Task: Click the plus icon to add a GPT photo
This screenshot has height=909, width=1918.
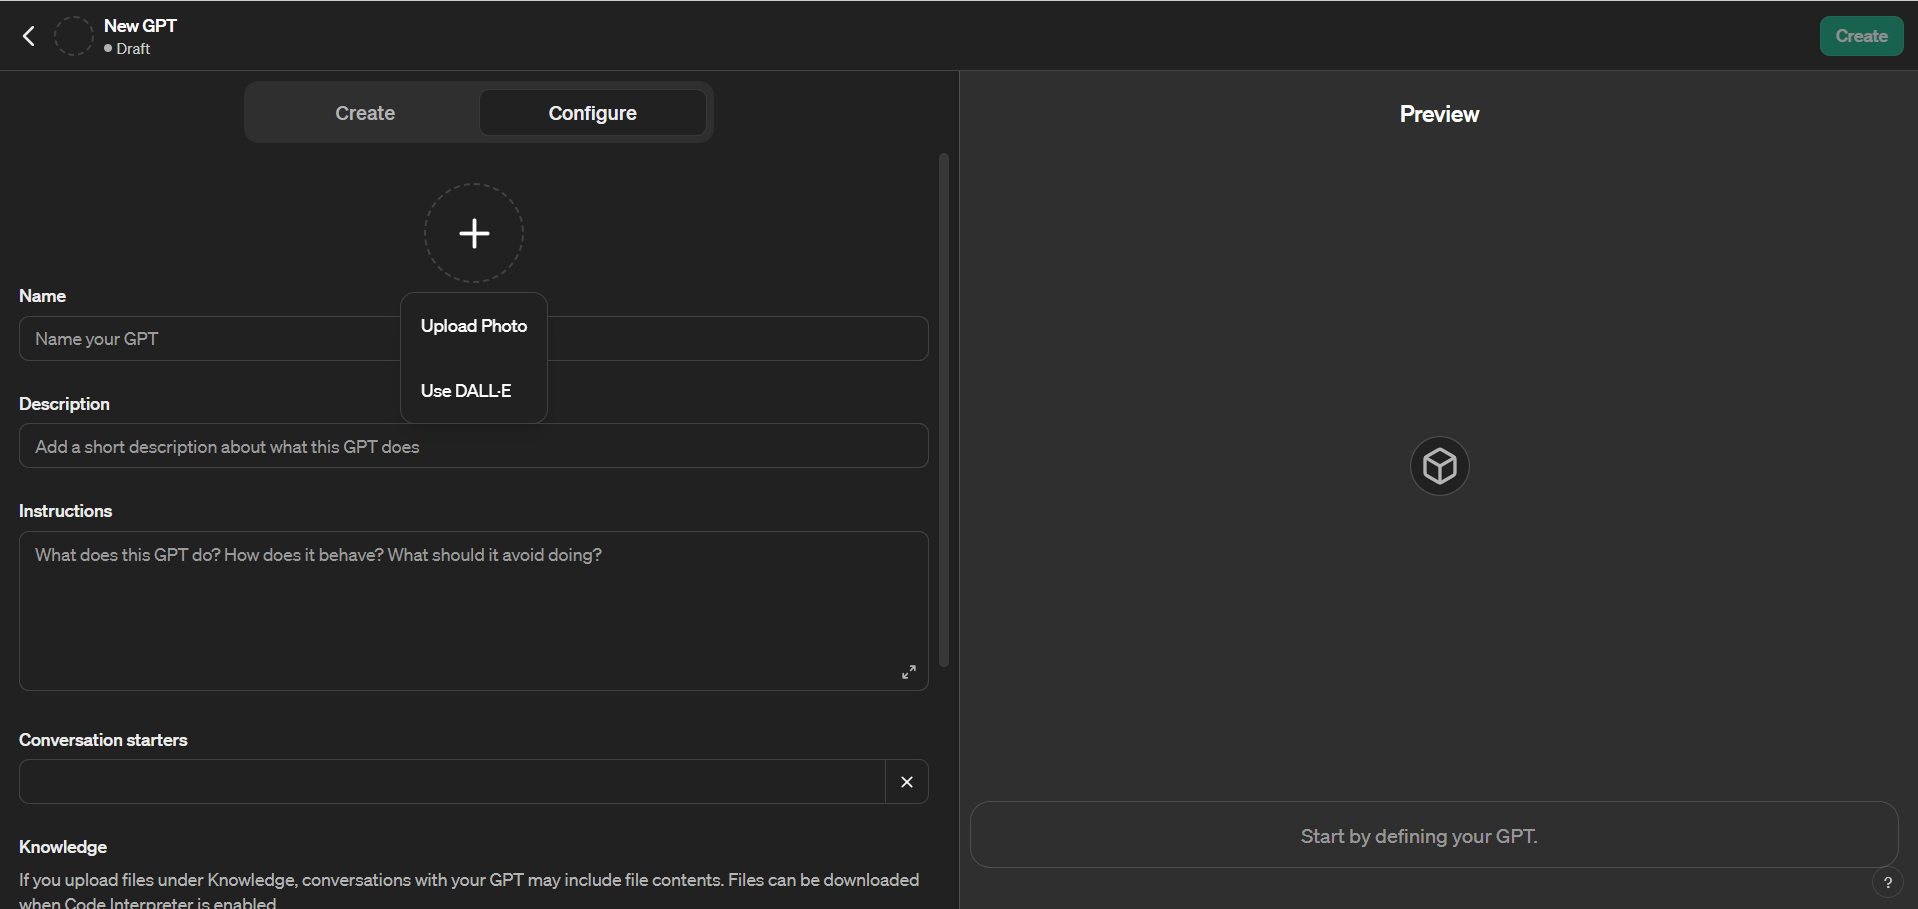Action: 474,232
